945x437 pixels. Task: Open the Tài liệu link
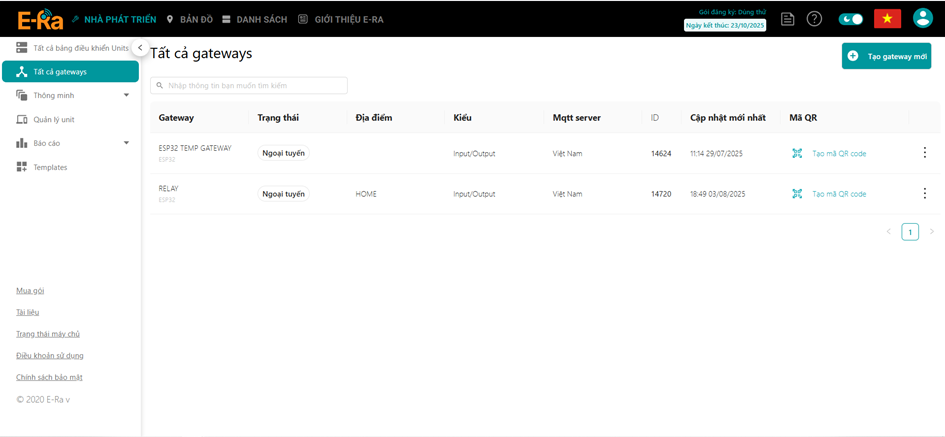pyautogui.click(x=28, y=312)
